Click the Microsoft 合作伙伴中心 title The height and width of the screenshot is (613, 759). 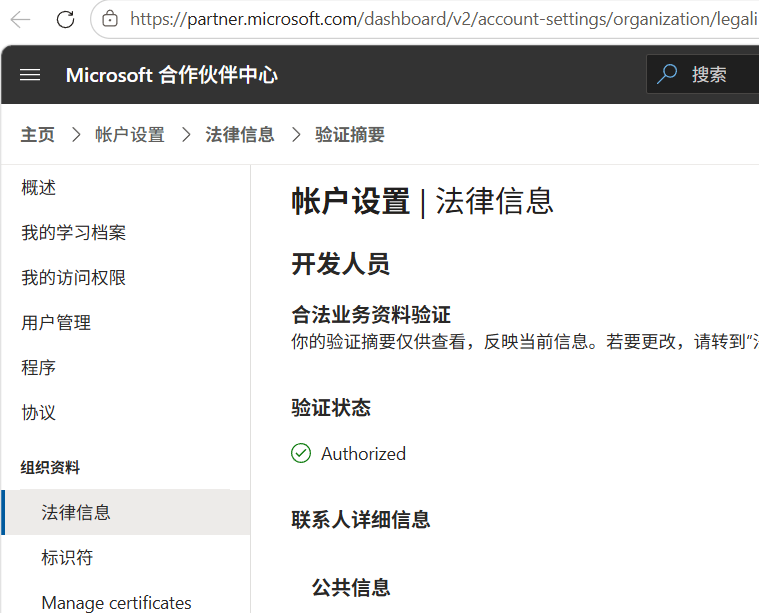tap(171, 75)
